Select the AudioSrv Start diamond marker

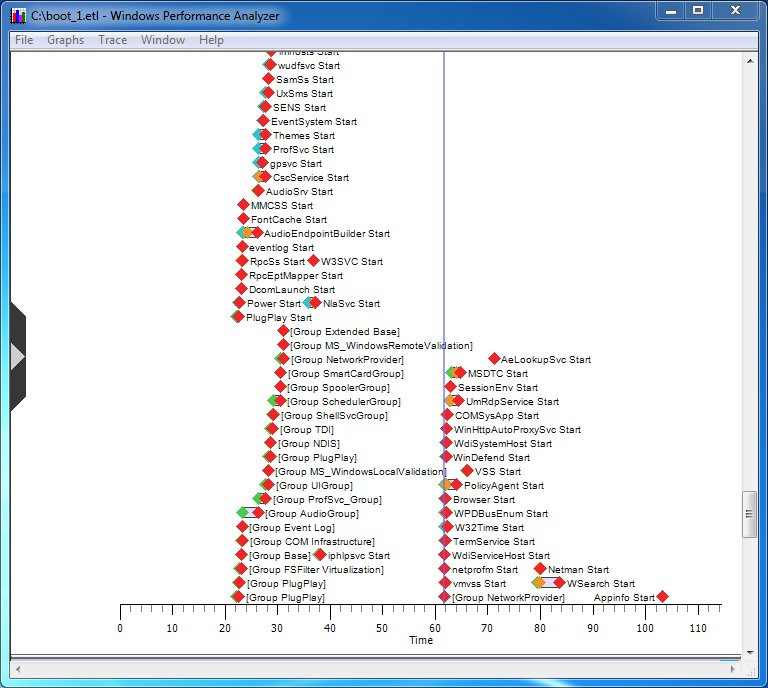tap(258, 191)
